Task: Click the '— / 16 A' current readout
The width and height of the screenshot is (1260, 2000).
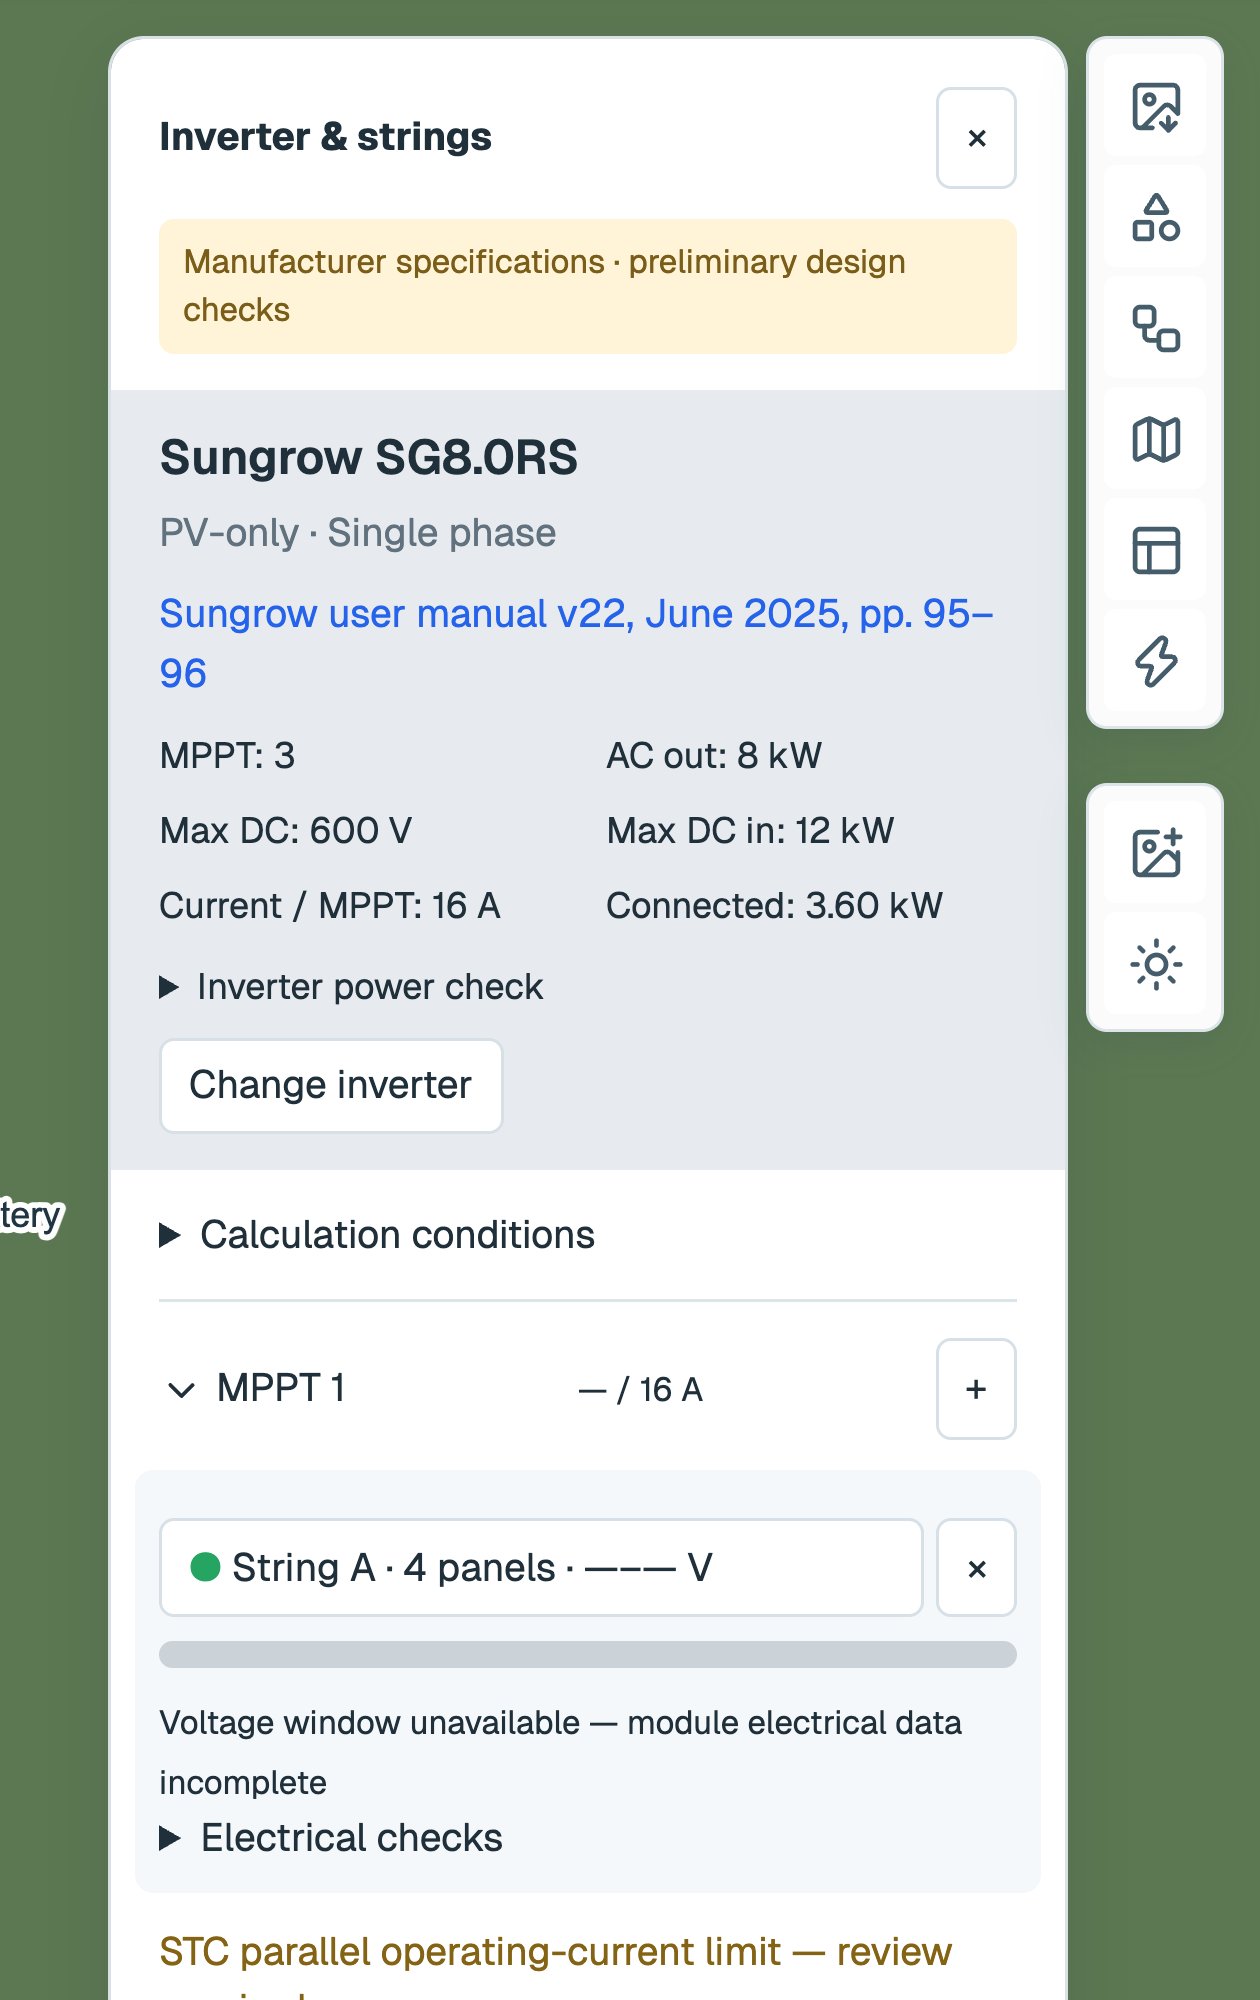Action: point(641,1389)
